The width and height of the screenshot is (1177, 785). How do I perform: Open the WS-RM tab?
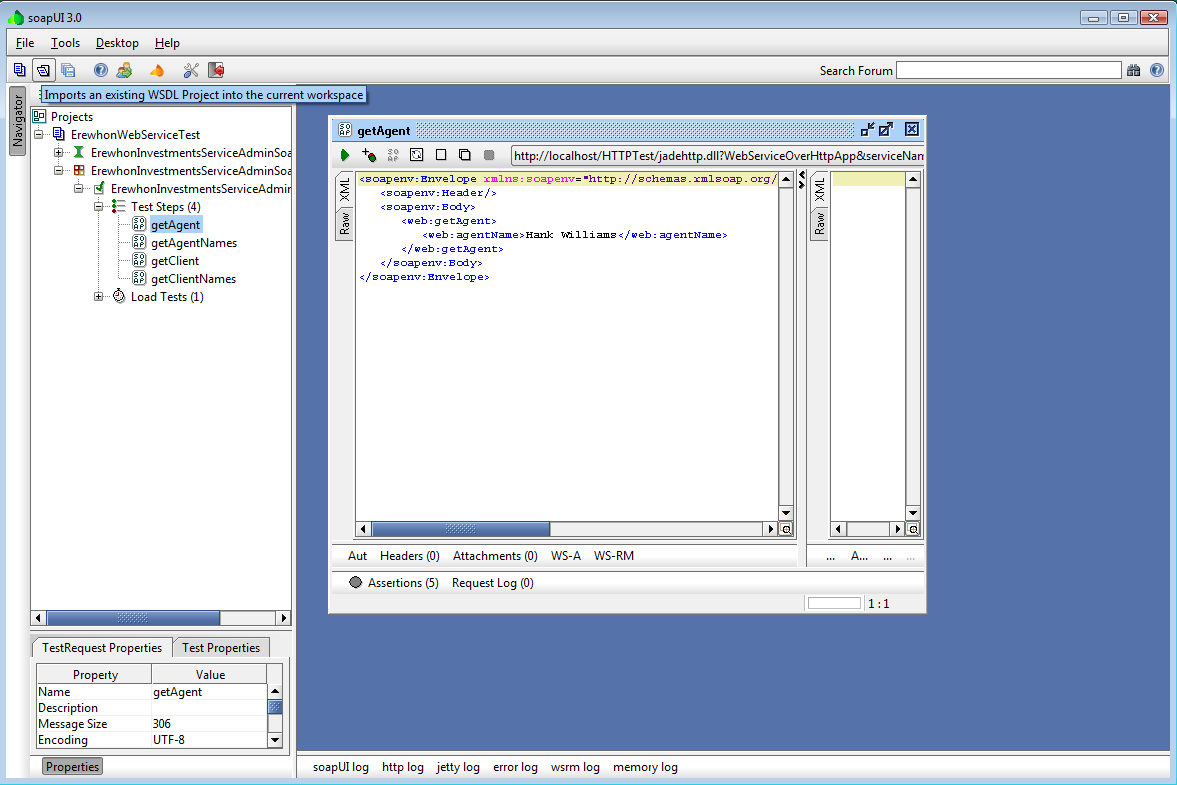click(x=614, y=556)
